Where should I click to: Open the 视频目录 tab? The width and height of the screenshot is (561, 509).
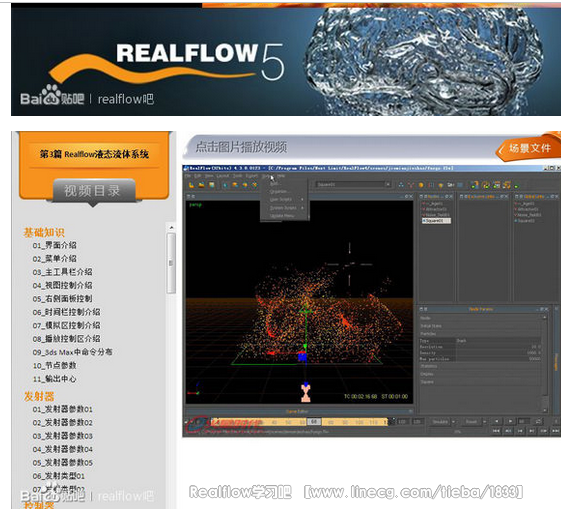[x=94, y=191]
